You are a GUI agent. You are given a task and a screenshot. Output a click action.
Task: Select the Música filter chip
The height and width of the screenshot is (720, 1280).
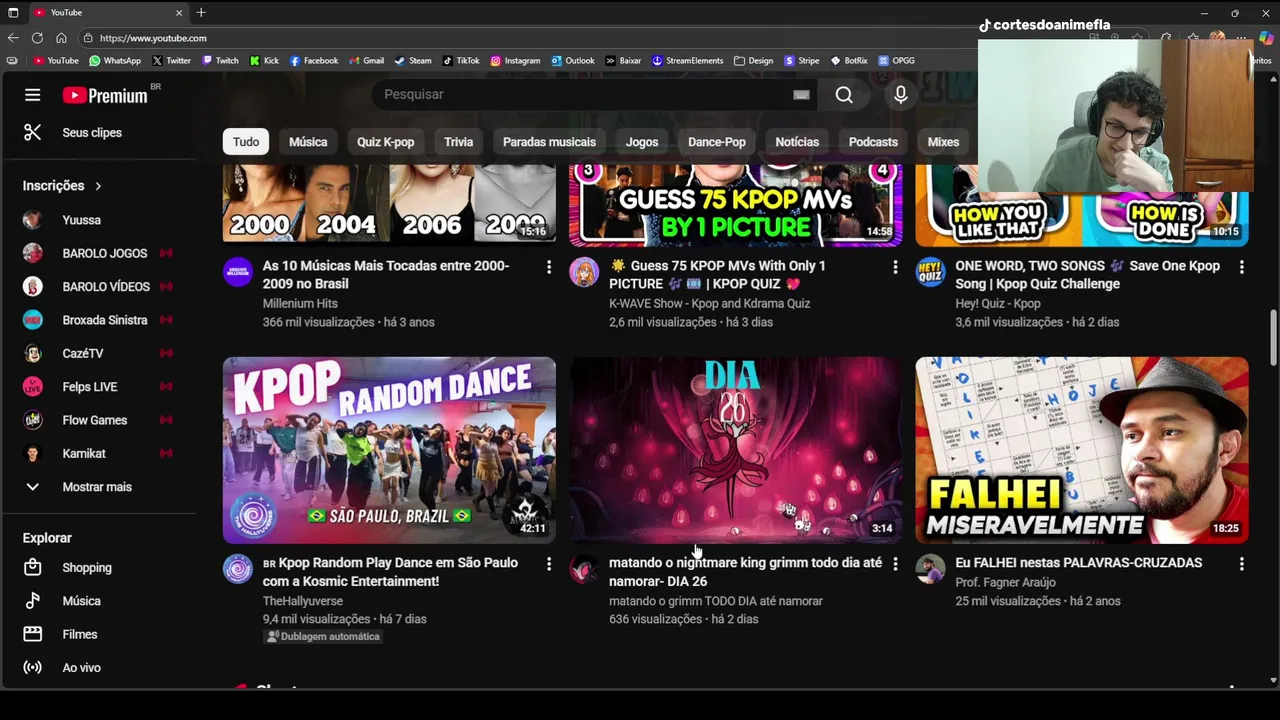[x=308, y=142]
